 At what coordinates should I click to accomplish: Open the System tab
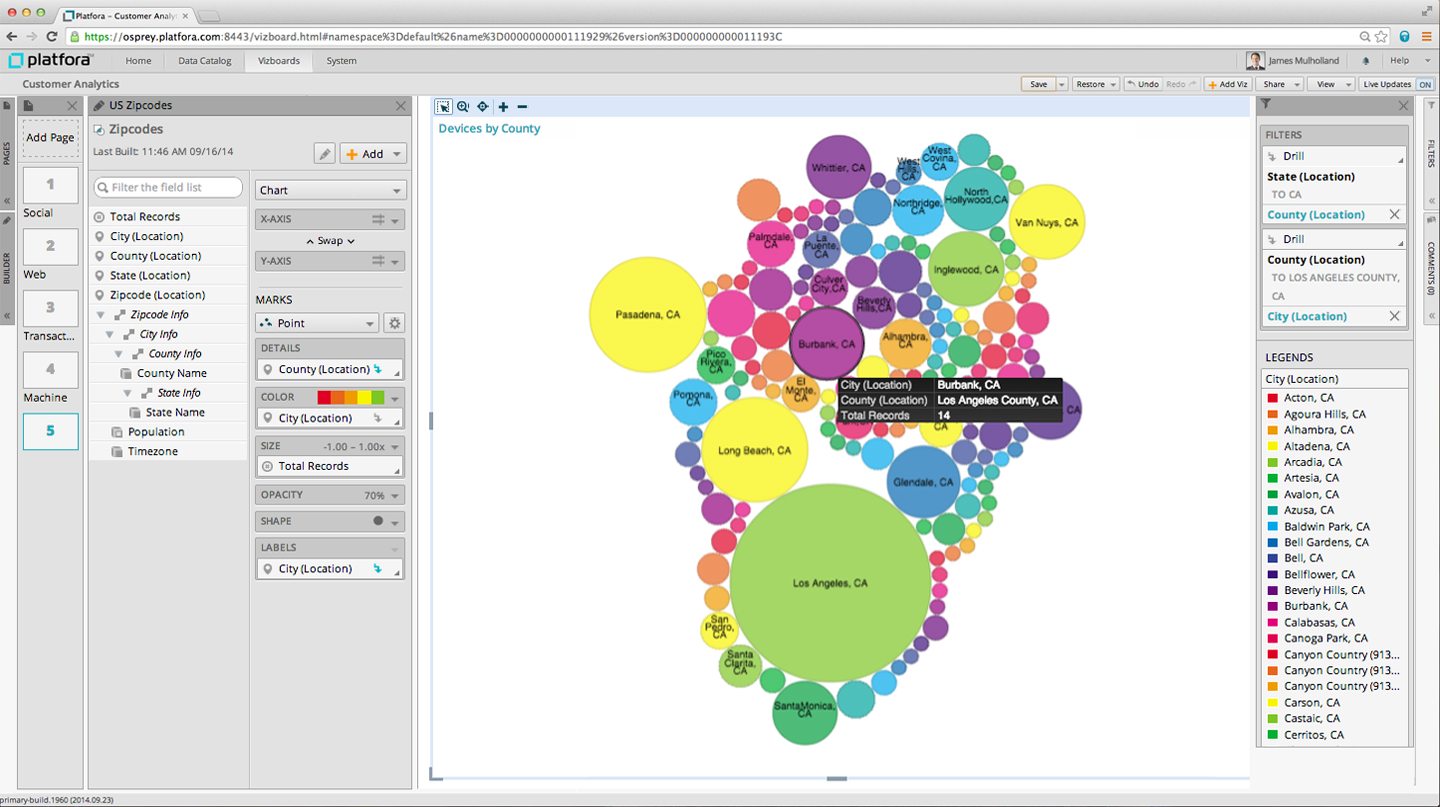pyautogui.click(x=341, y=61)
